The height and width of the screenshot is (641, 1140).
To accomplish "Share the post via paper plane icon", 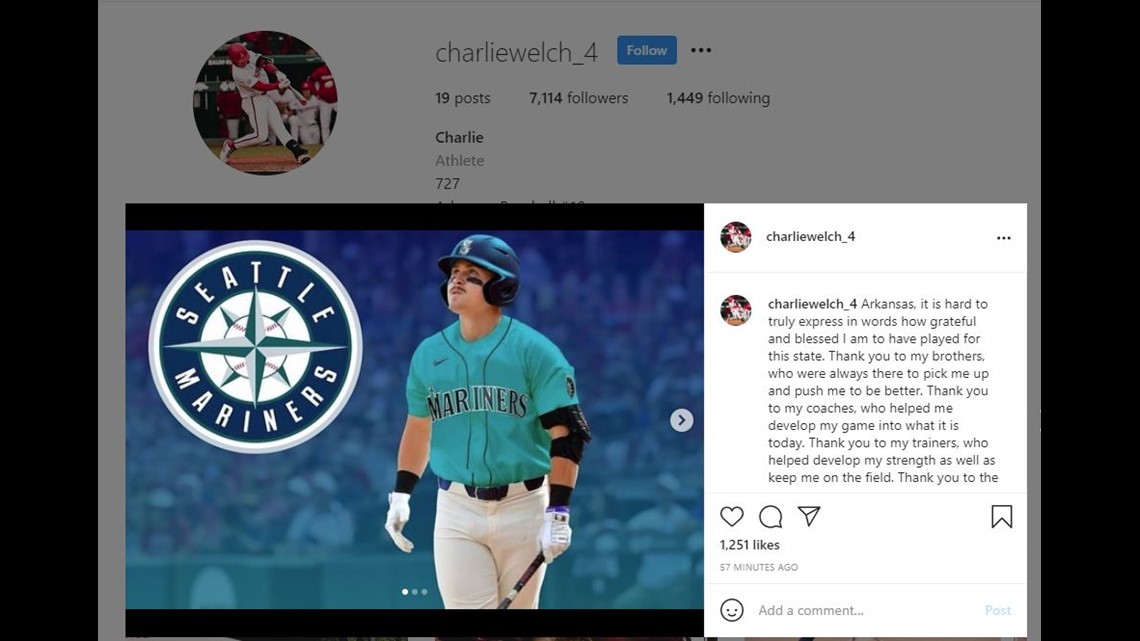I will point(808,516).
